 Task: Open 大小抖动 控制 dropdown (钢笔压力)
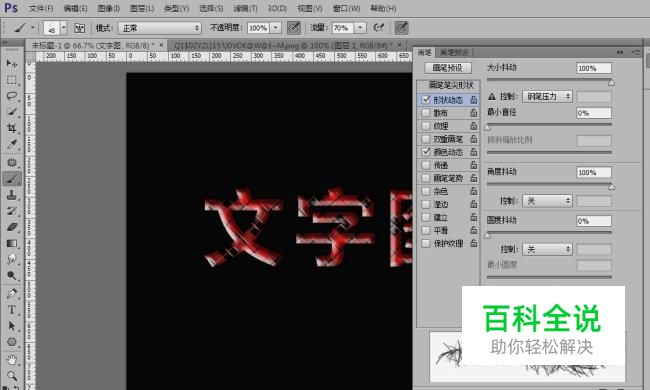[547, 97]
